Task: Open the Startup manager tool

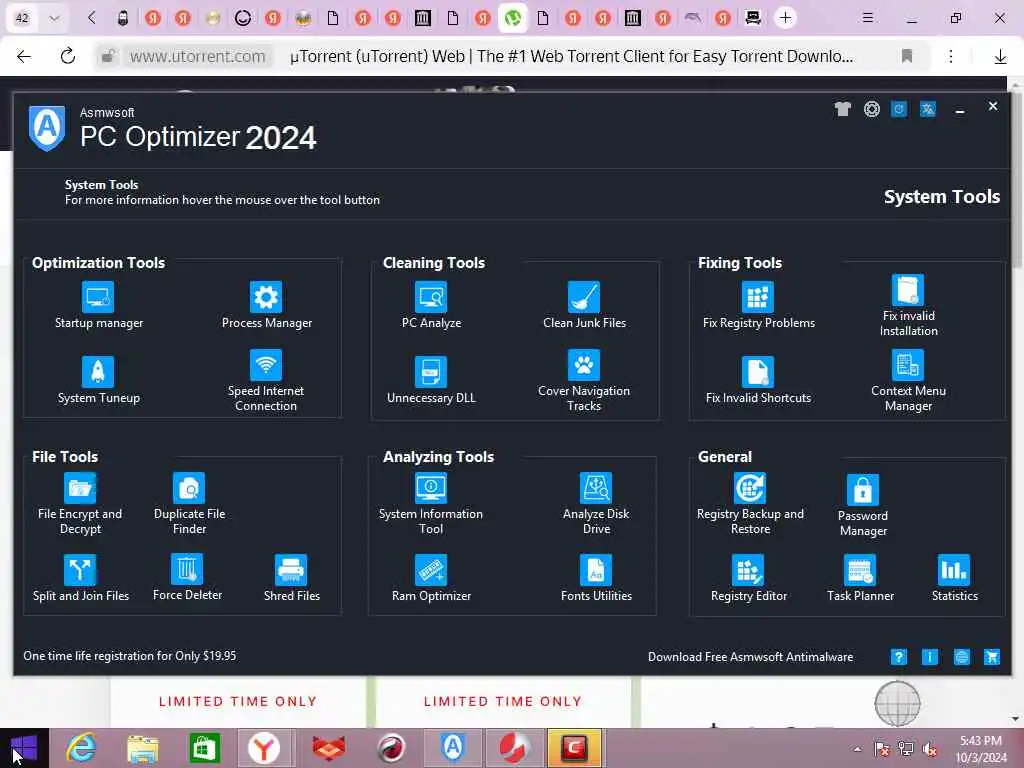Action: click(x=98, y=305)
